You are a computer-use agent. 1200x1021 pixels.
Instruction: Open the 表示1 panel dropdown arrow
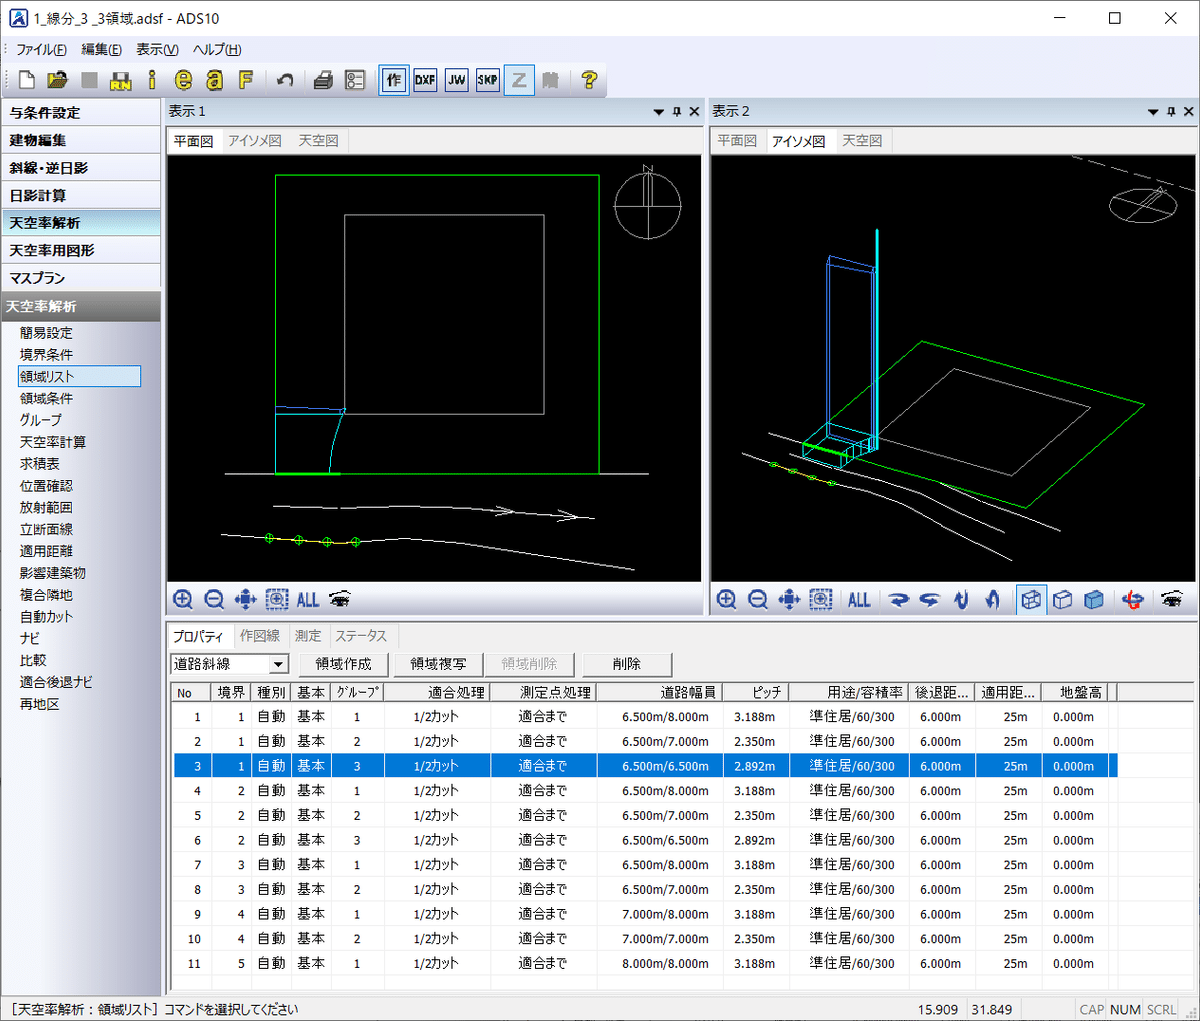point(659,111)
